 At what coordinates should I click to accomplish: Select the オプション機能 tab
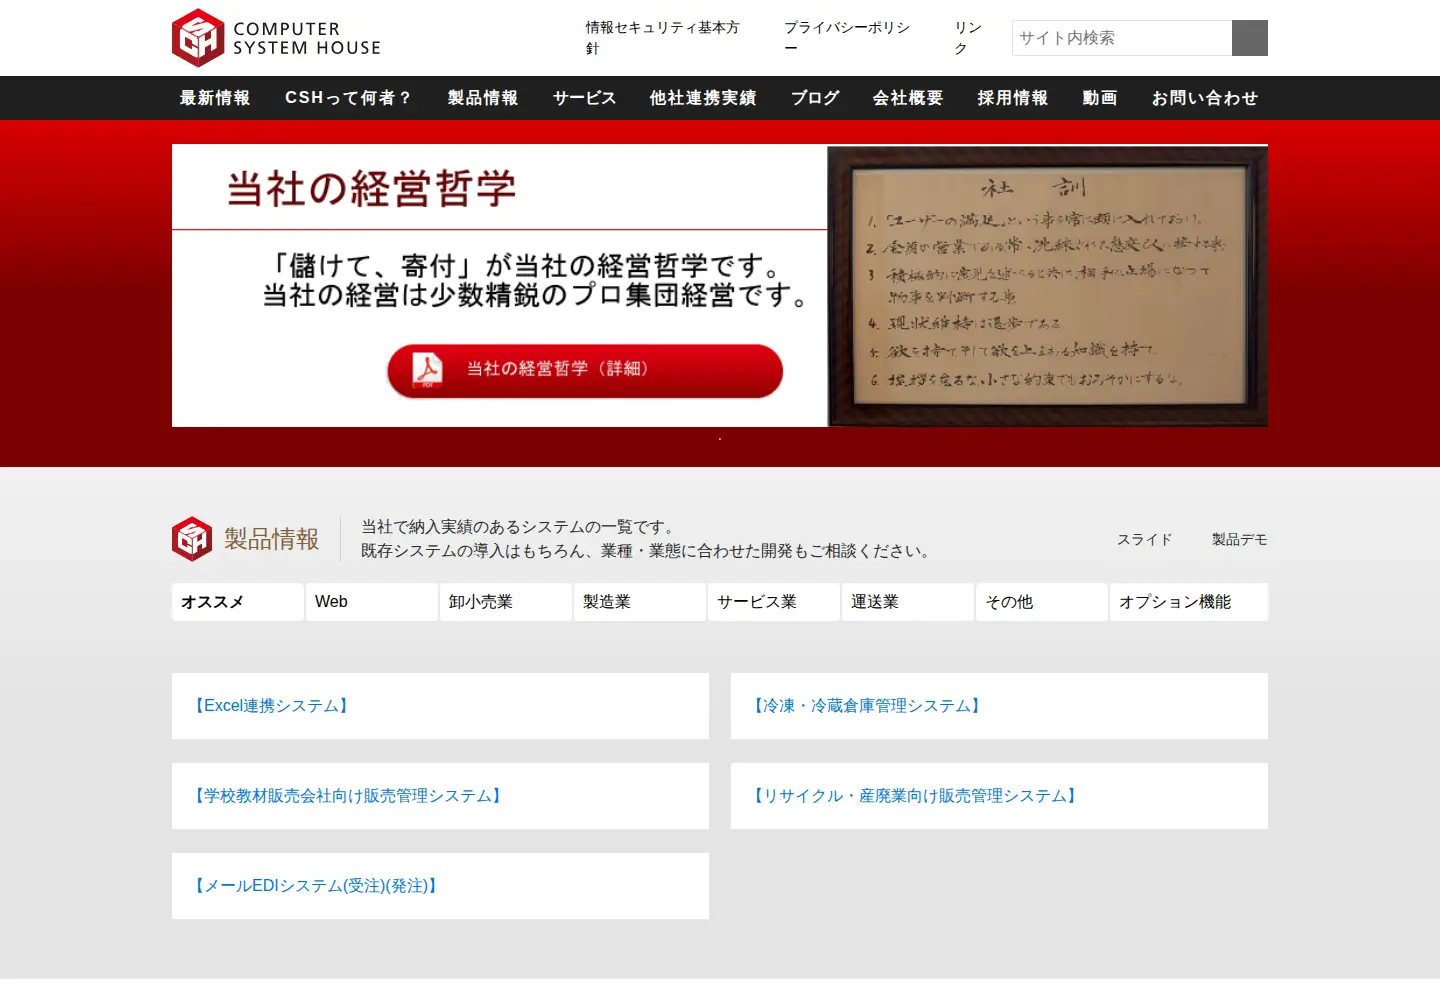(1189, 602)
